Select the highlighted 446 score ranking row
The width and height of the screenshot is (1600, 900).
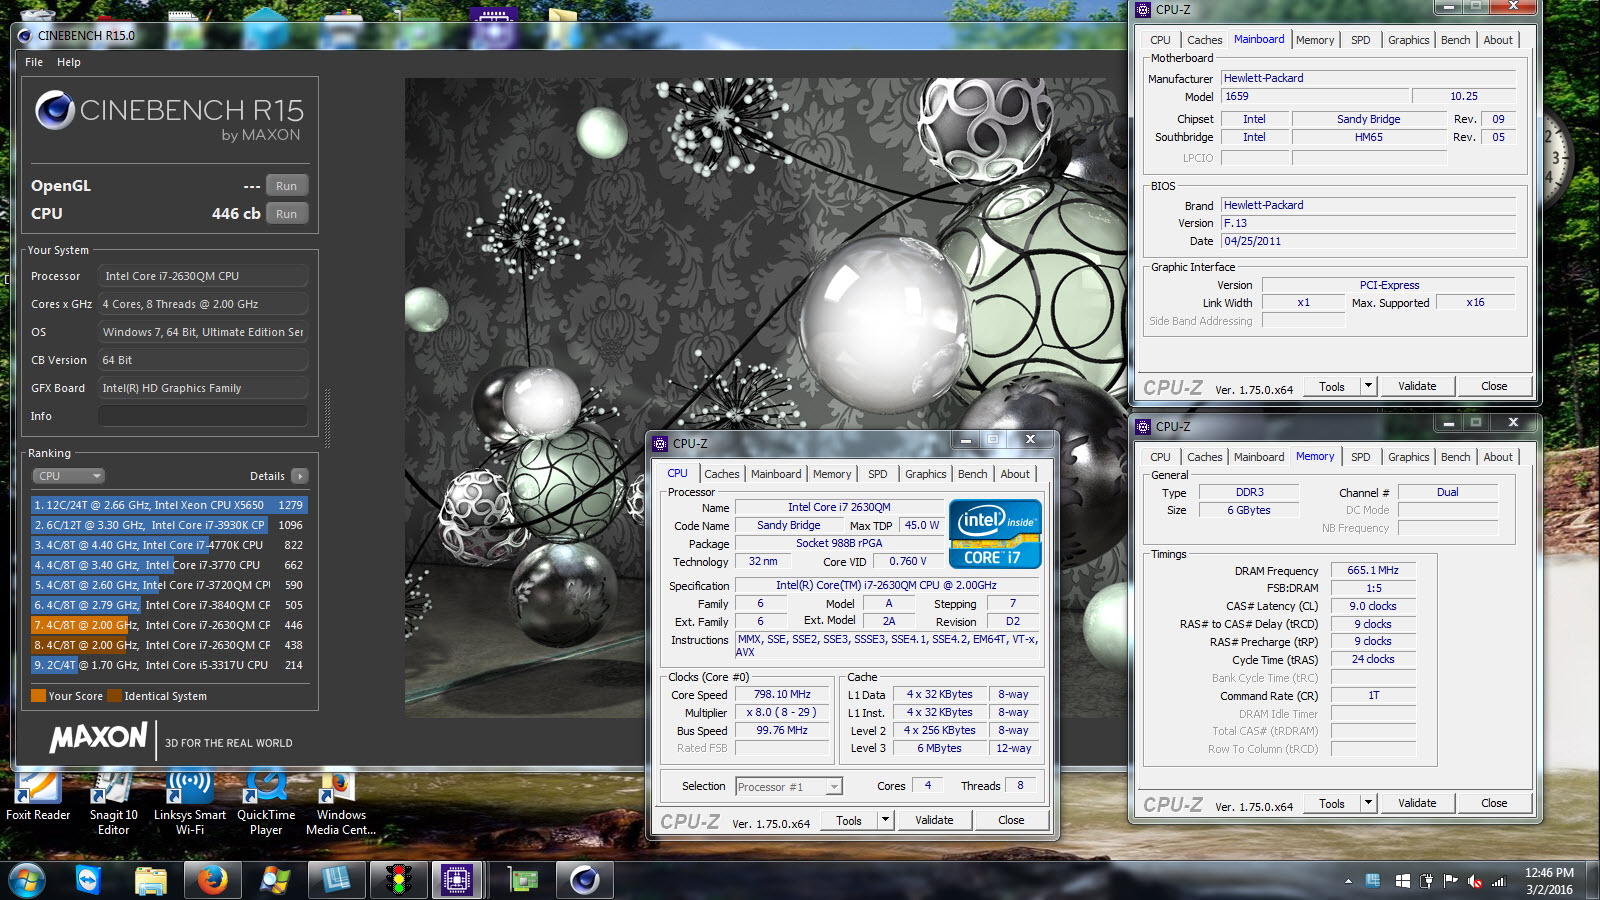click(x=169, y=625)
